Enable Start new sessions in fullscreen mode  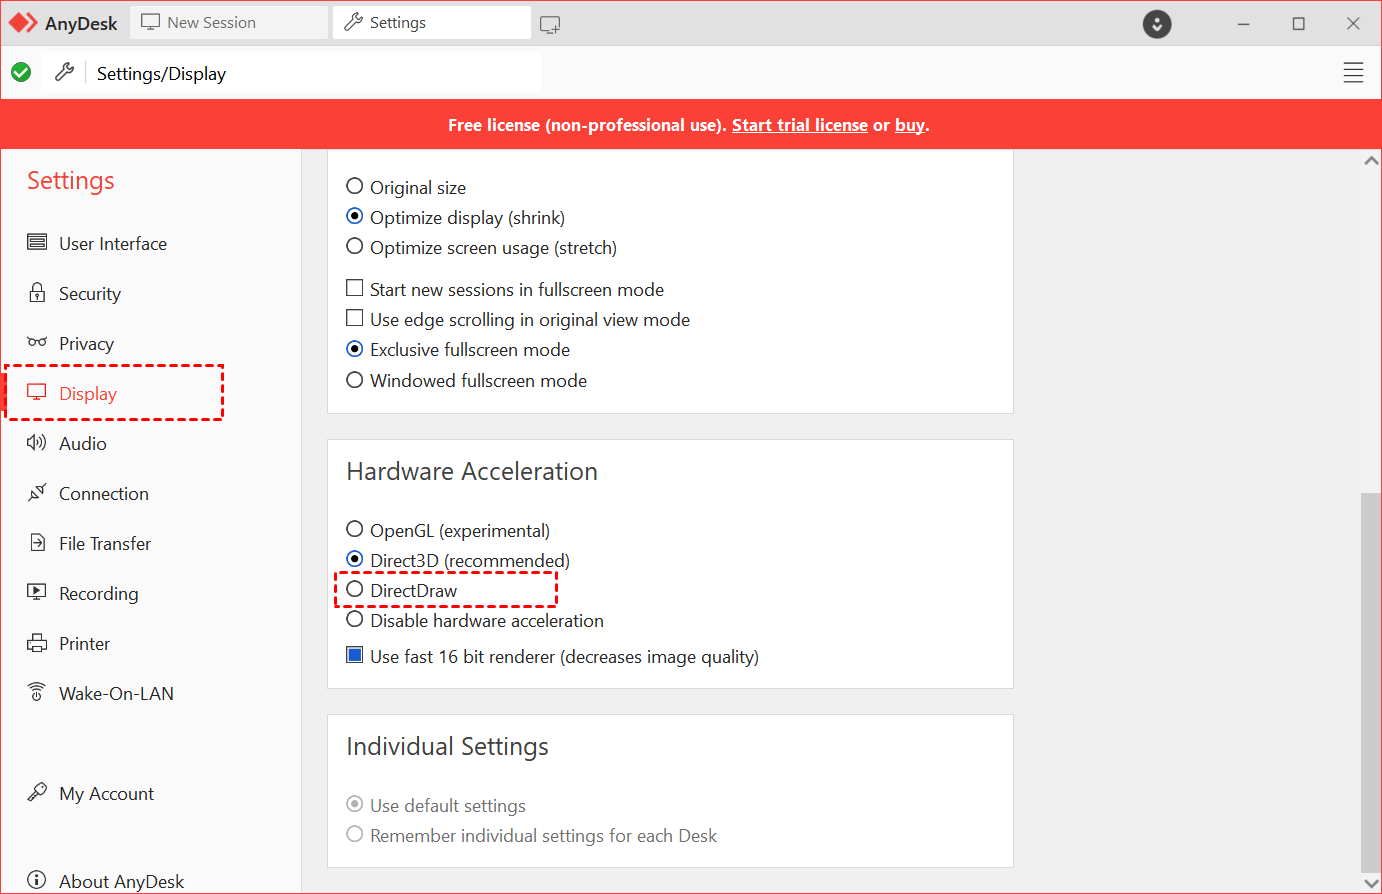pyautogui.click(x=354, y=288)
